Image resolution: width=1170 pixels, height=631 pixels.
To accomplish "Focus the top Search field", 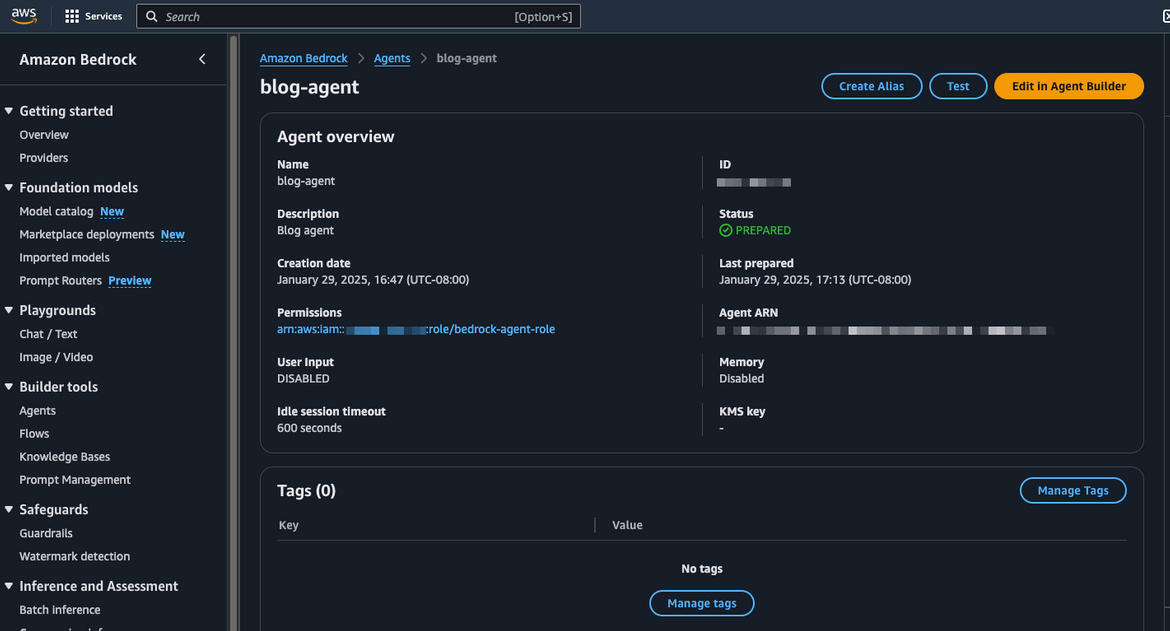I will click(x=358, y=16).
